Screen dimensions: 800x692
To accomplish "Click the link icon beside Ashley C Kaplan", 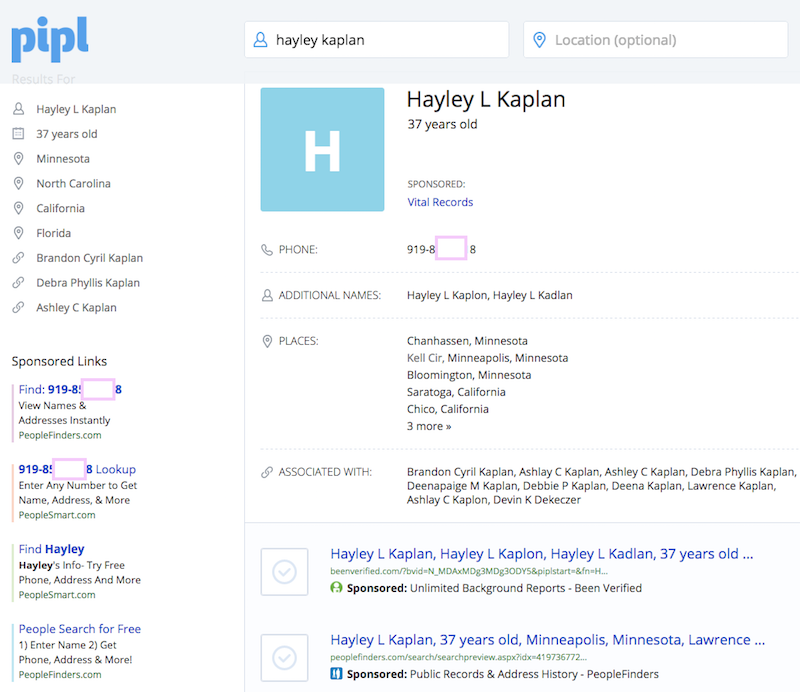I will coord(18,307).
